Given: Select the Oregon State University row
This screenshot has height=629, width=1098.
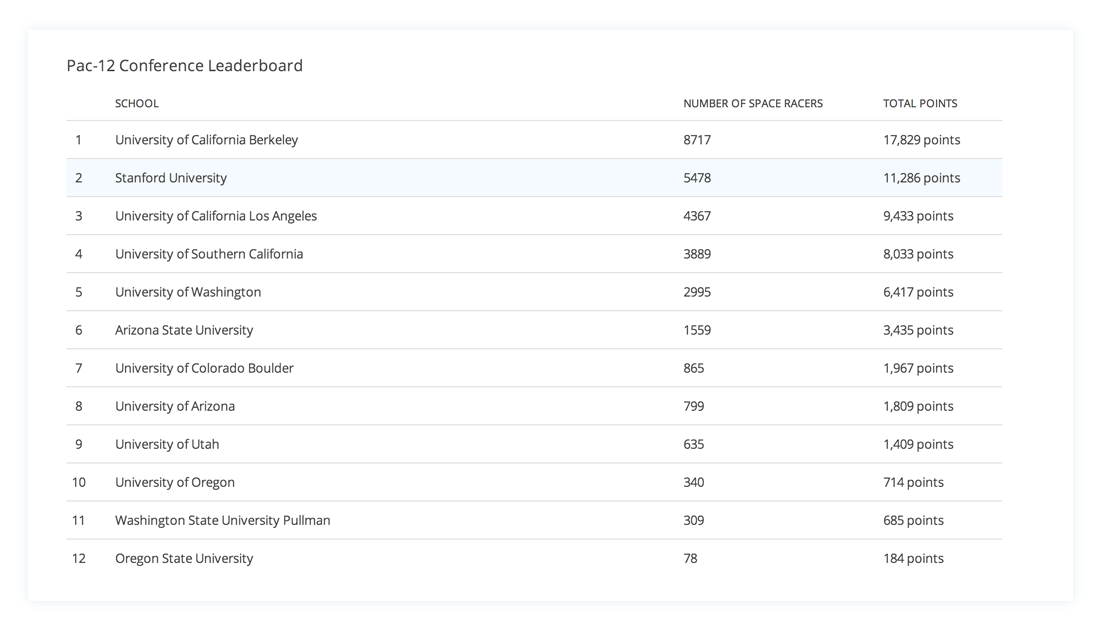Looking at the screenshot, I should 184,558.
